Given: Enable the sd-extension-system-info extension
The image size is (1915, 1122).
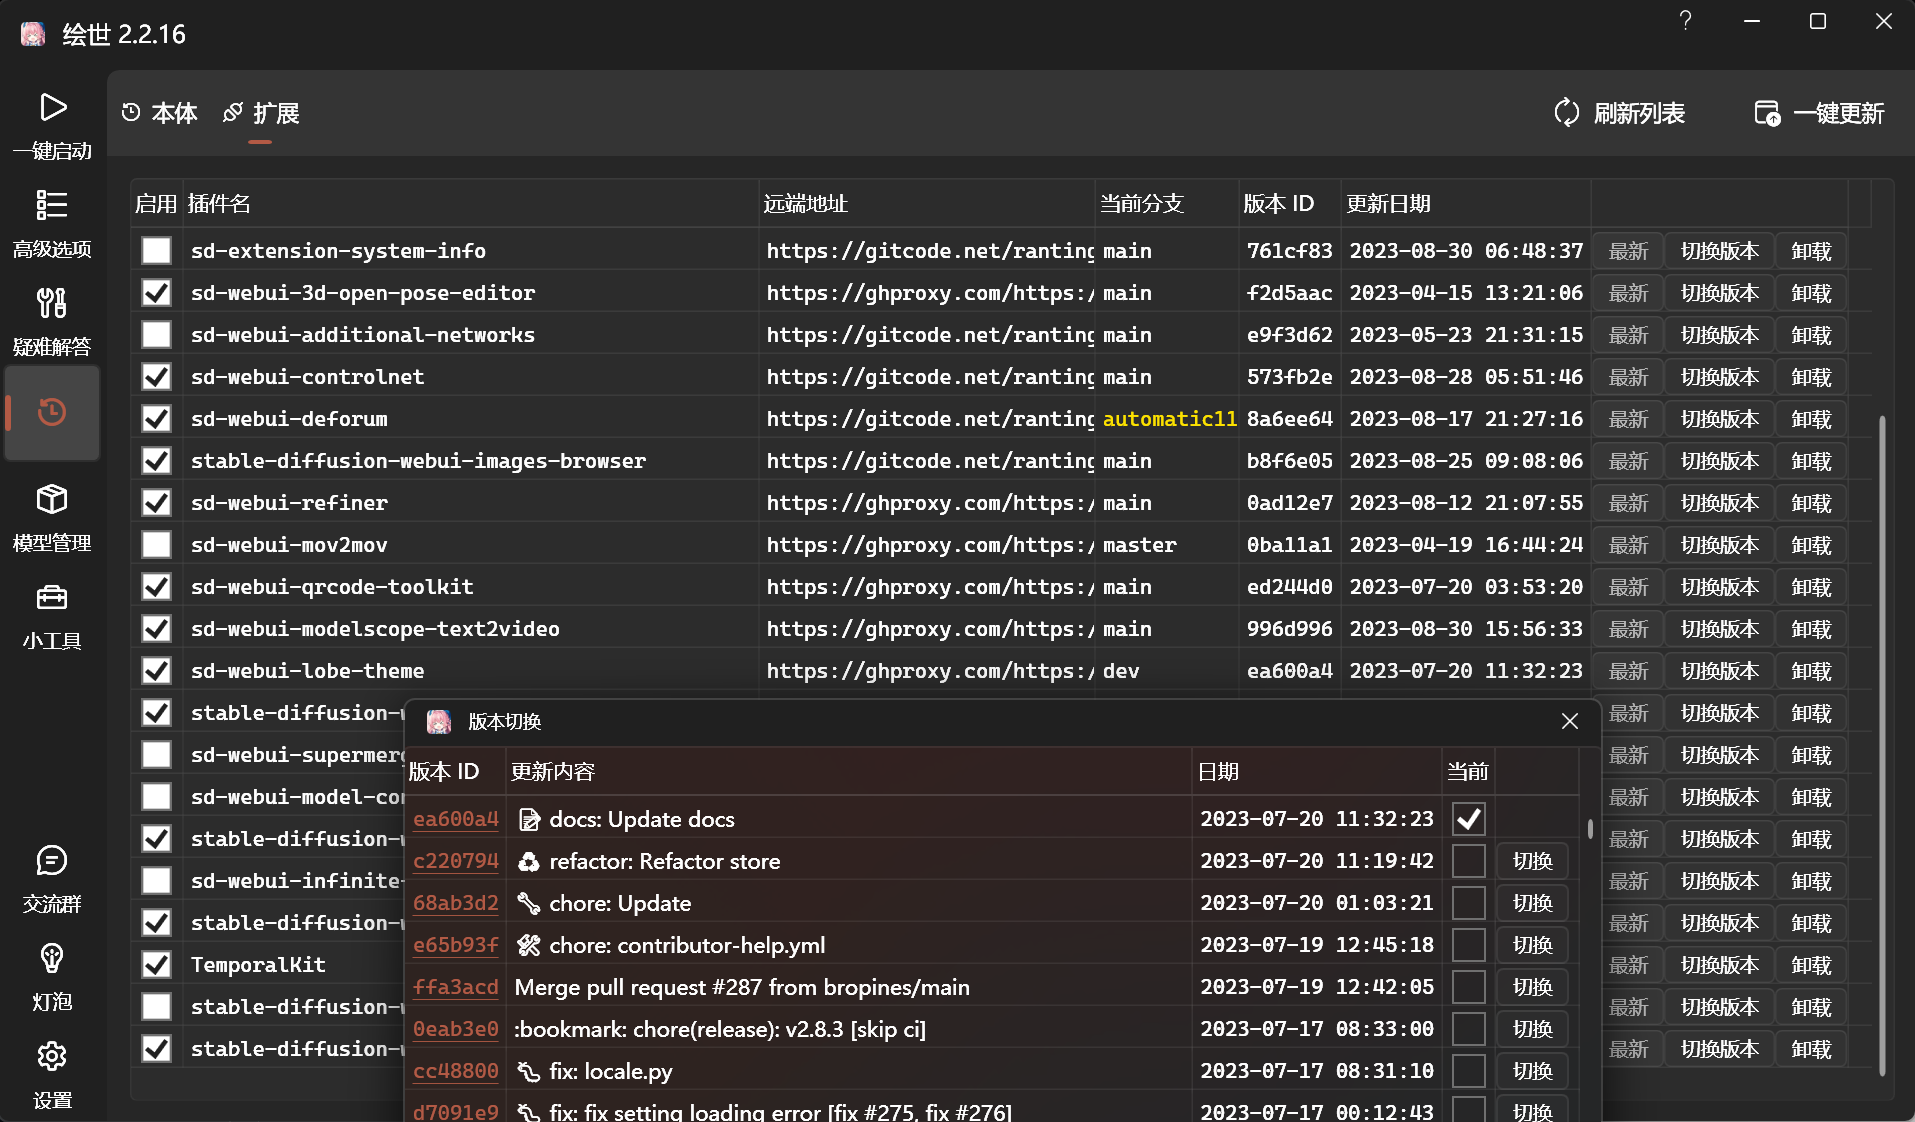Looking at the screenshot, I should (x=156, y=250).
